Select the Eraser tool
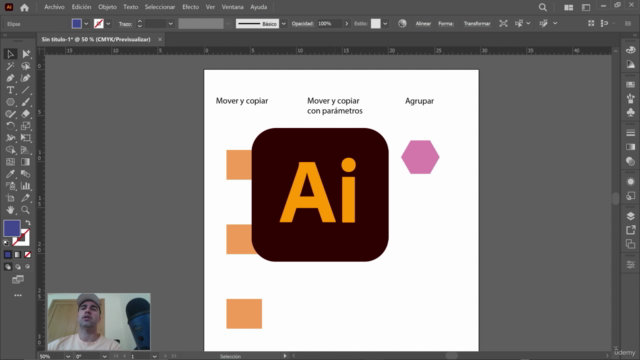The image size is (640, 360). coord(26,114)
